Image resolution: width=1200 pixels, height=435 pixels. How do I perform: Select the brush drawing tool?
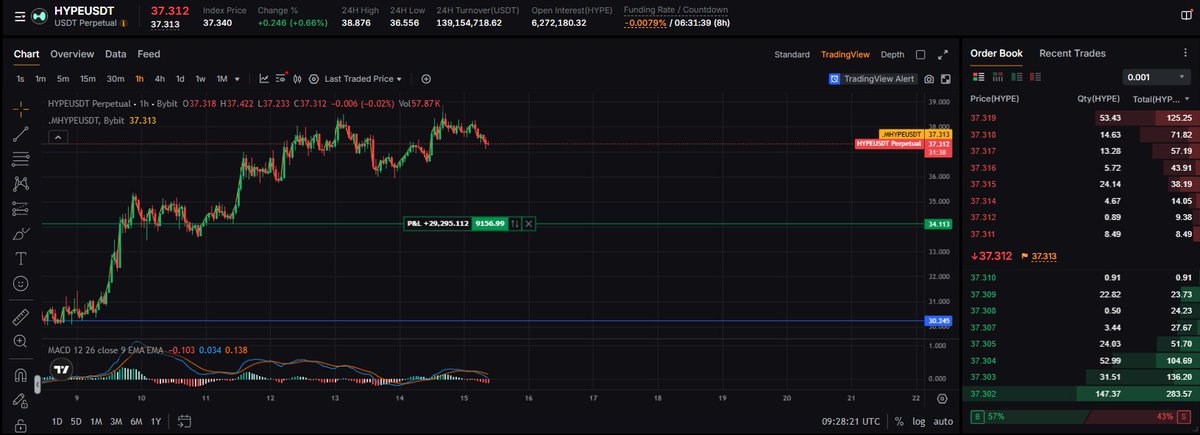[20, 234]
